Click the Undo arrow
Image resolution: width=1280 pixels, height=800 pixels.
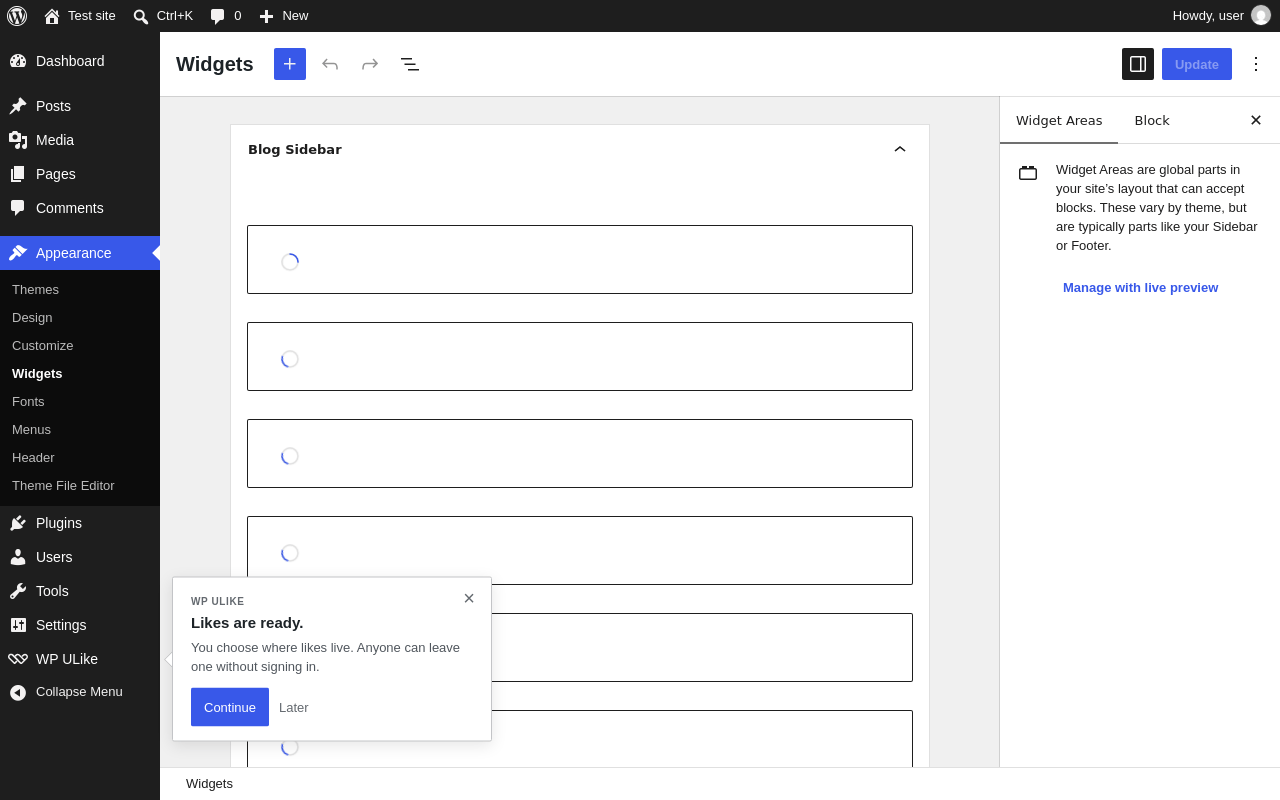pyautogui.click(x=330, y=64)
